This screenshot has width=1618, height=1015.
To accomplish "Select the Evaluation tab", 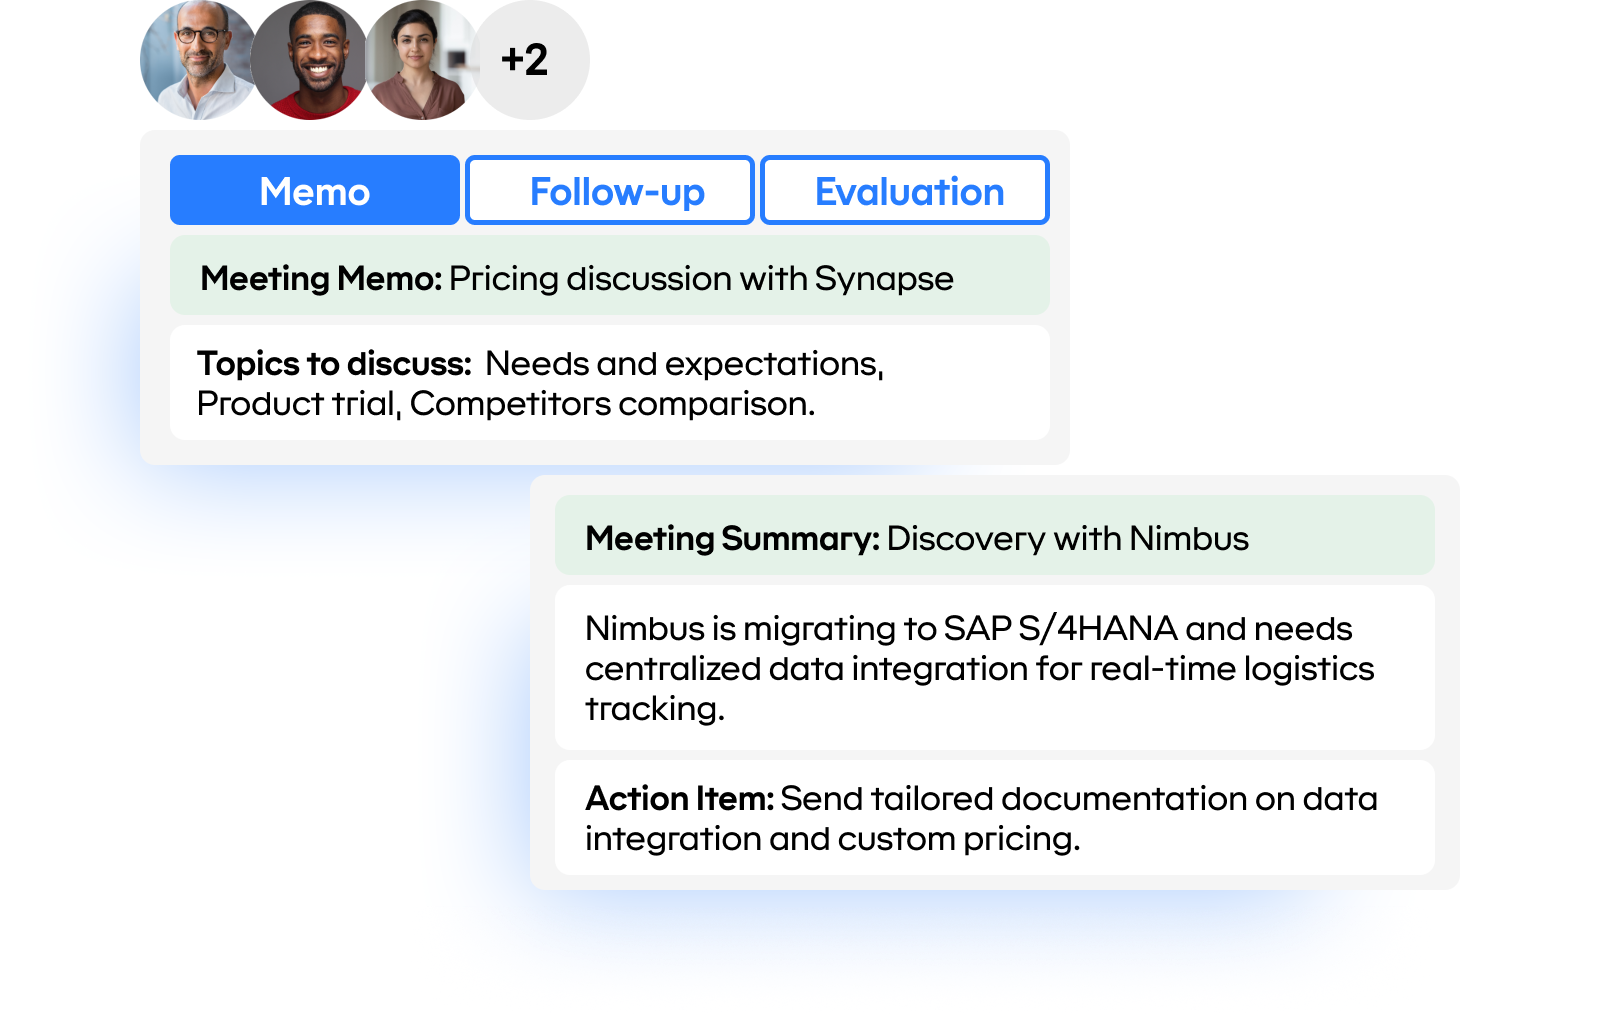I will pos(903,190).
